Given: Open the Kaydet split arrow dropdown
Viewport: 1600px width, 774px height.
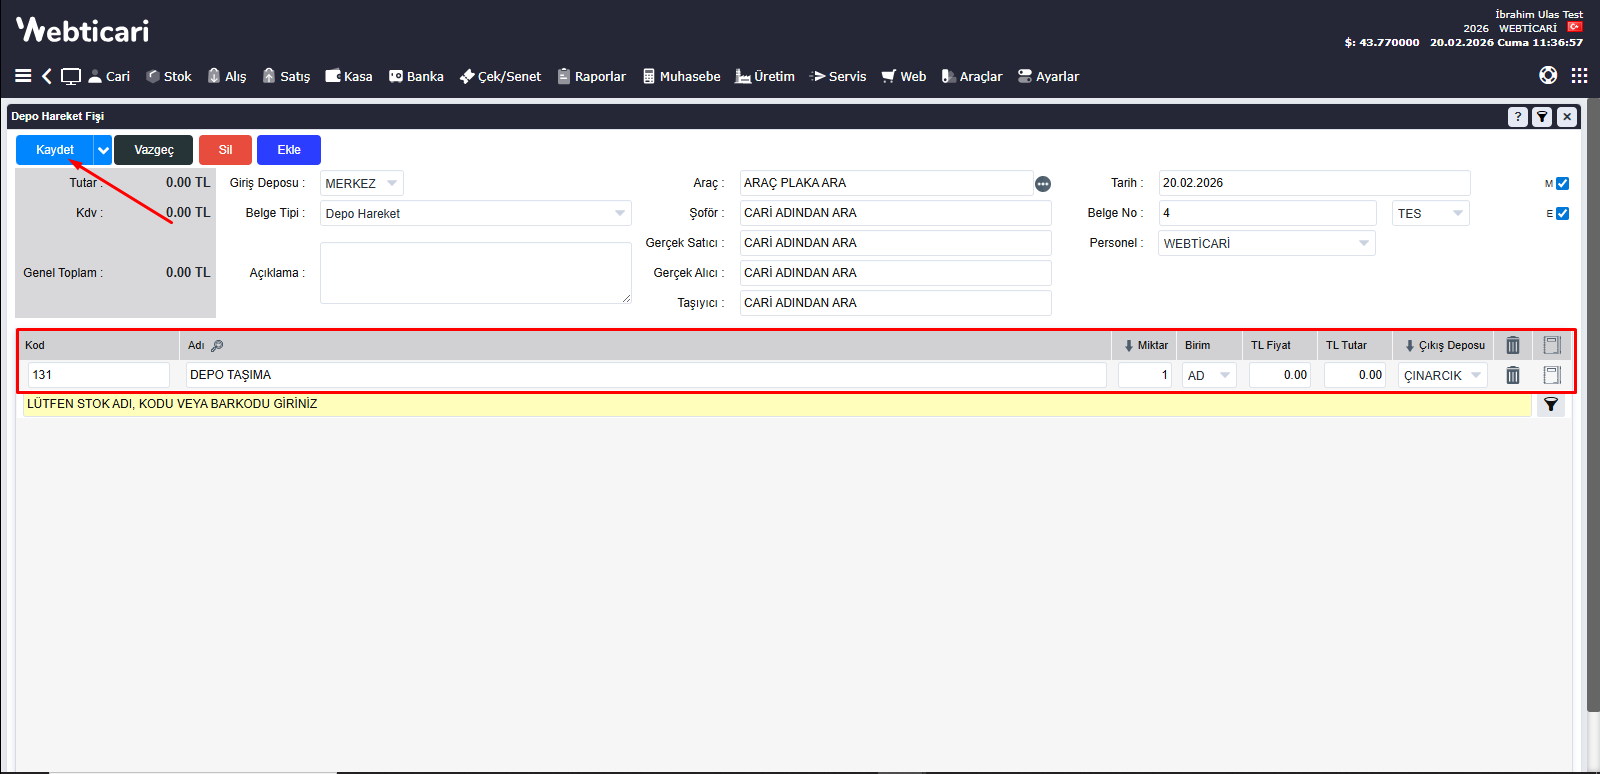Looking at the screenshot, I should [x=103, y=150].
